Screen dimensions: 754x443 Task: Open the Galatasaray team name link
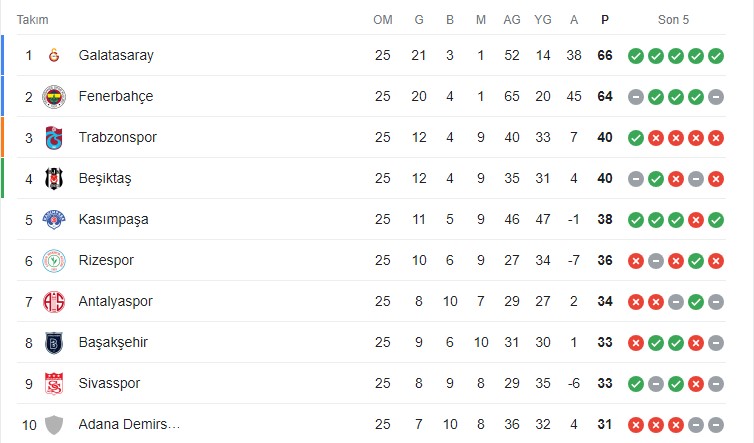tap(116, 55)
